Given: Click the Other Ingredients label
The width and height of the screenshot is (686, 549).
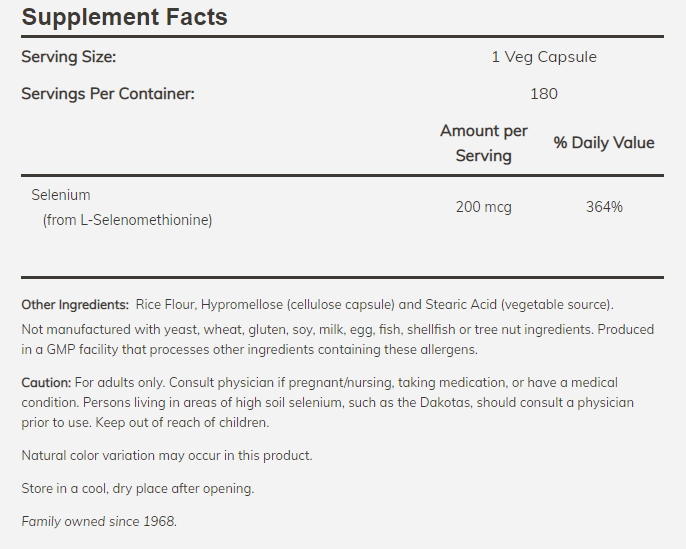Looking at the screenshot, I should point(75,304).
